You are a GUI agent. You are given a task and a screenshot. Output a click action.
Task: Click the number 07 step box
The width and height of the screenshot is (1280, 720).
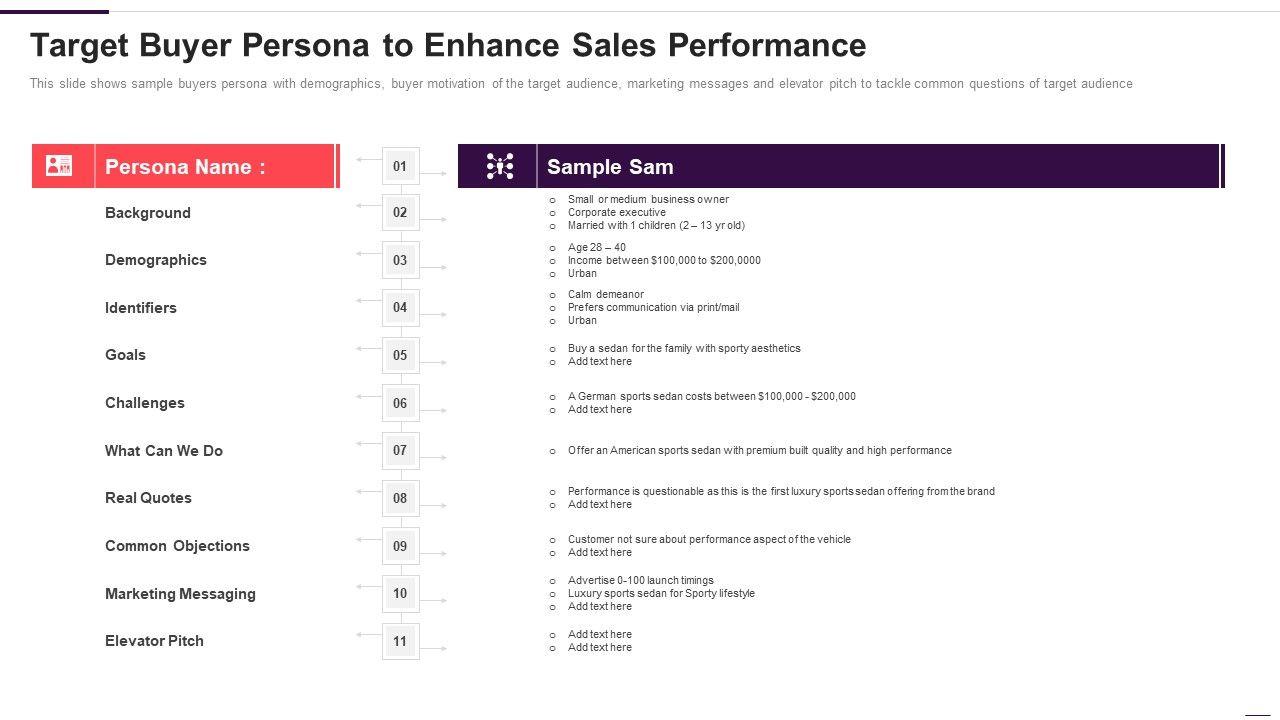tap(400, 451)
